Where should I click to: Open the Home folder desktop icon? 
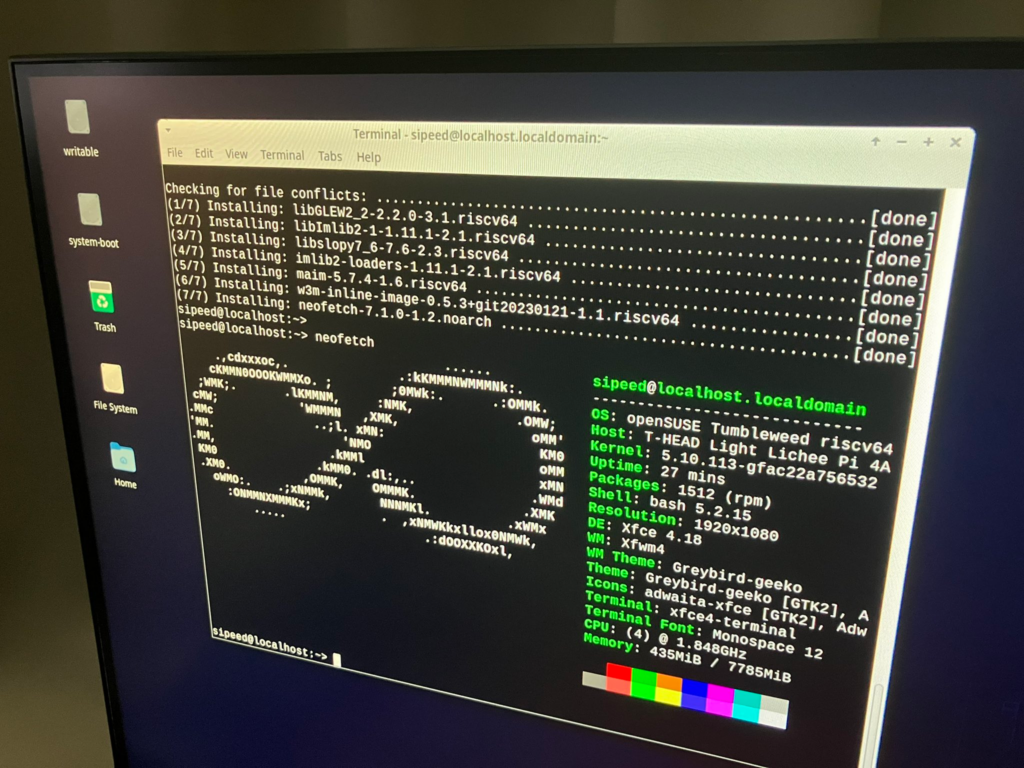(x=123, y=465)
